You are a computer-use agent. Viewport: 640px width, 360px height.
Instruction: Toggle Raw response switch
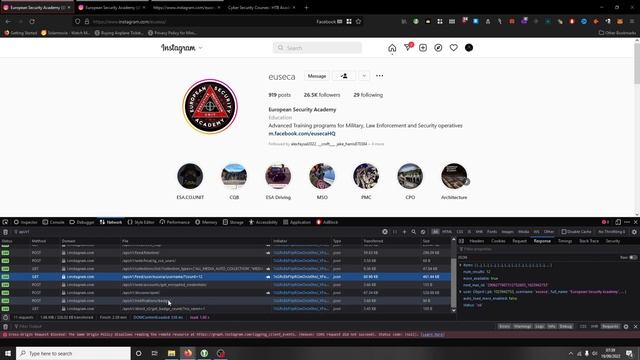(x=633, y=258)
